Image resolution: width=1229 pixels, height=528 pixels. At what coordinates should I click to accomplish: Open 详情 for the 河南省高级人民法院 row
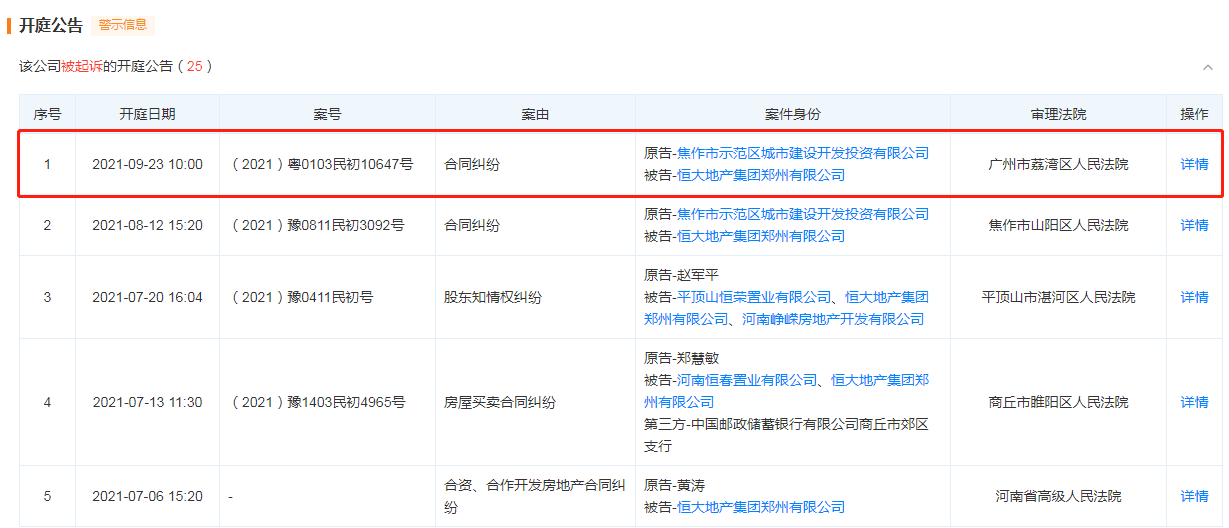(x=1194, y=496)
